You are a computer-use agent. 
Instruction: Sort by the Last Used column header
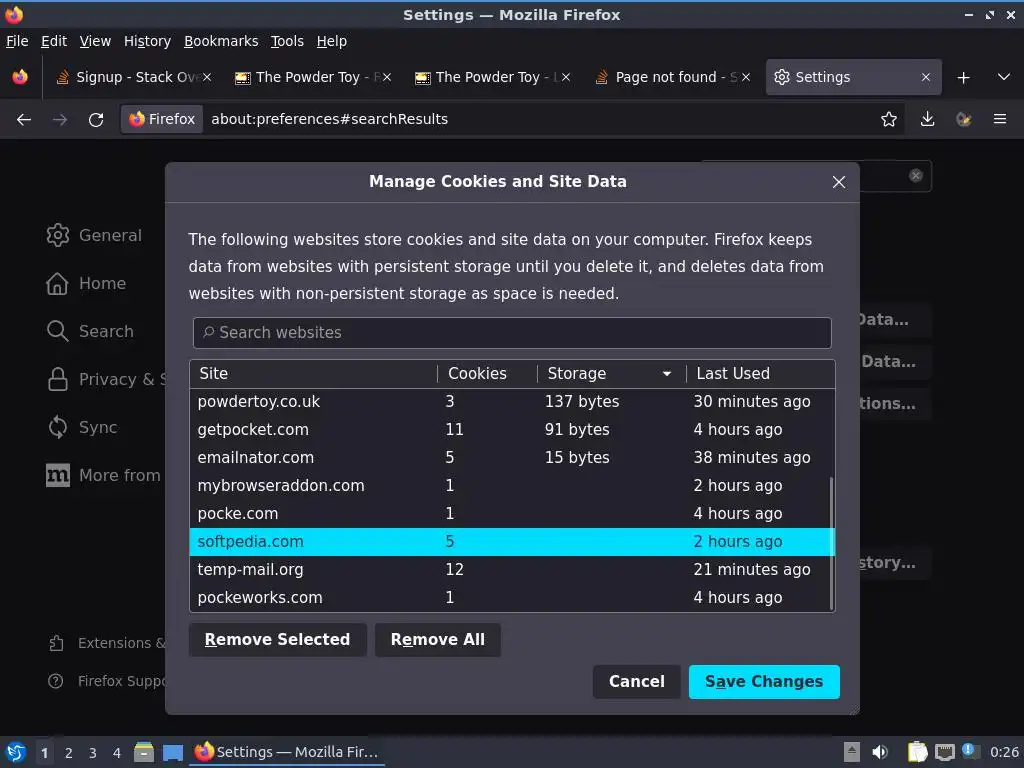pos(760,374)
